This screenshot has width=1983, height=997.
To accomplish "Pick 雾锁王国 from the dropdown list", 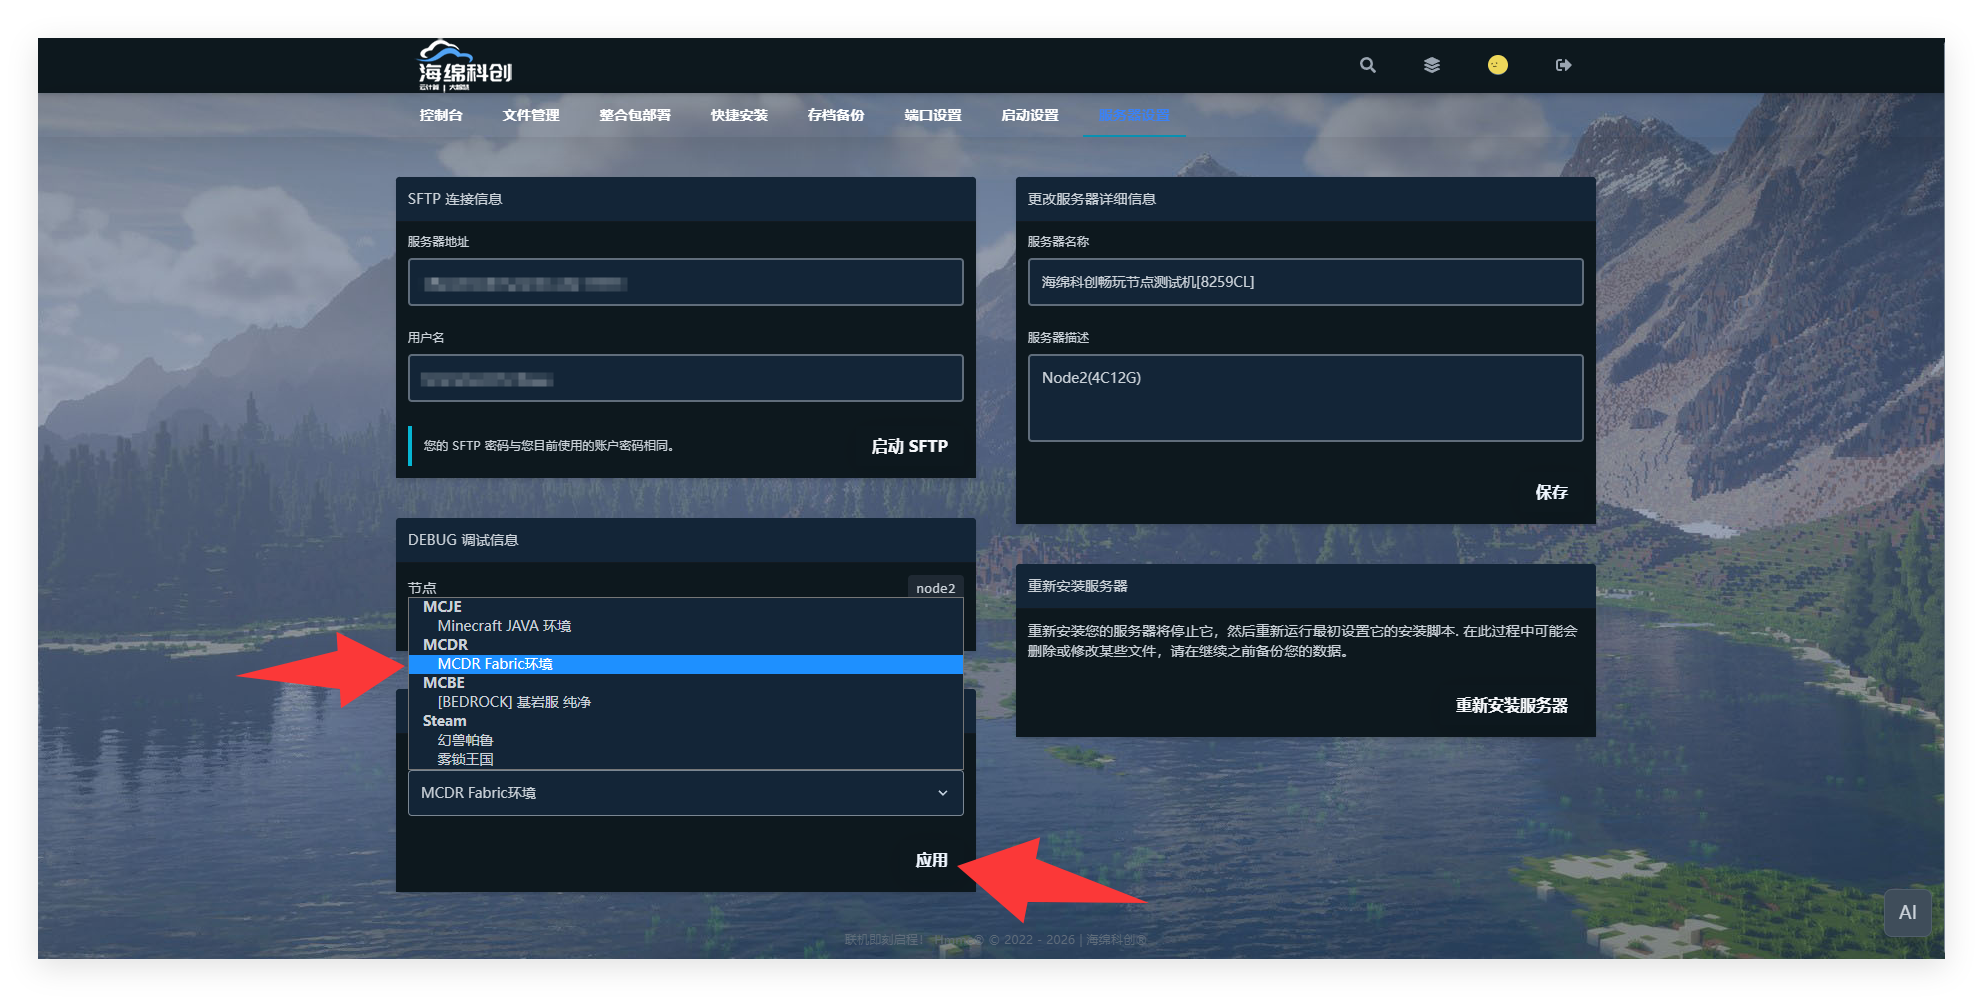I will tap(465, 759).
